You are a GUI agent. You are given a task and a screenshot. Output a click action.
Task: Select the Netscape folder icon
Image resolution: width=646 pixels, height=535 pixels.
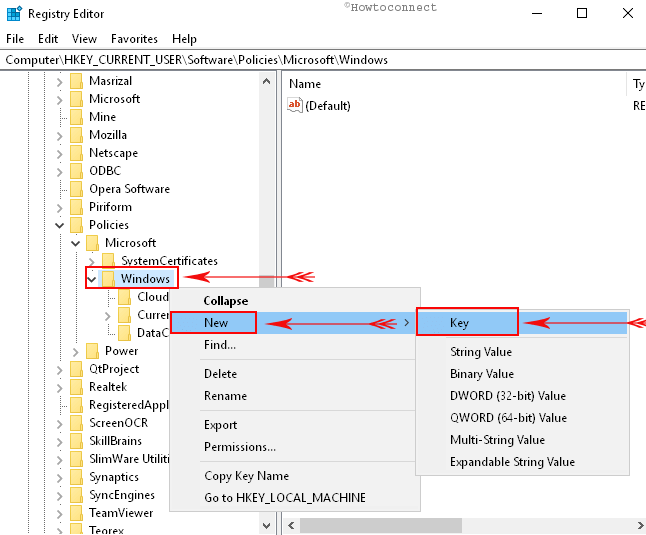[x=77, y=153]
